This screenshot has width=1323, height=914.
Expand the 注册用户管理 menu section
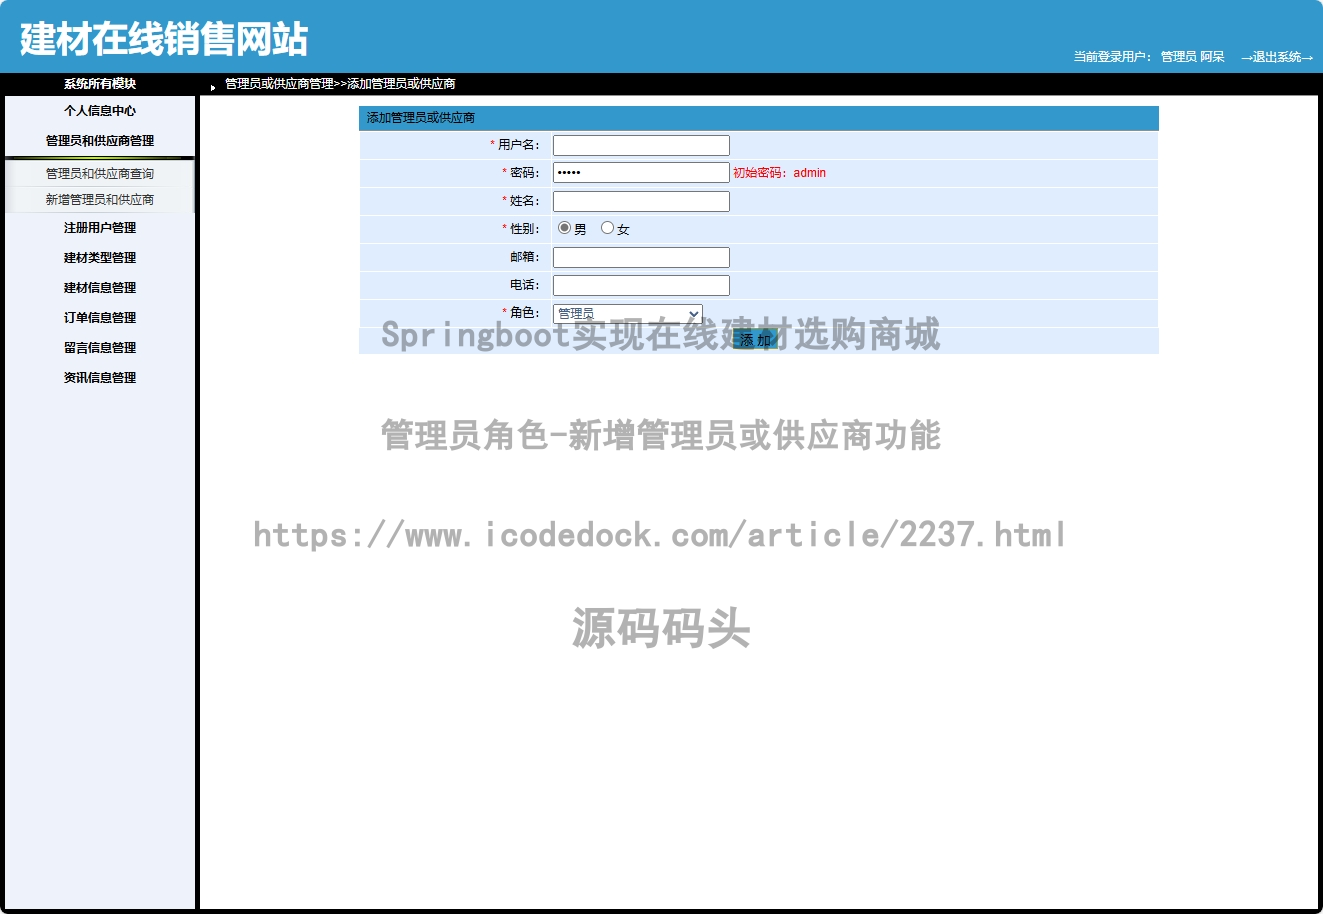coord(100,228)
